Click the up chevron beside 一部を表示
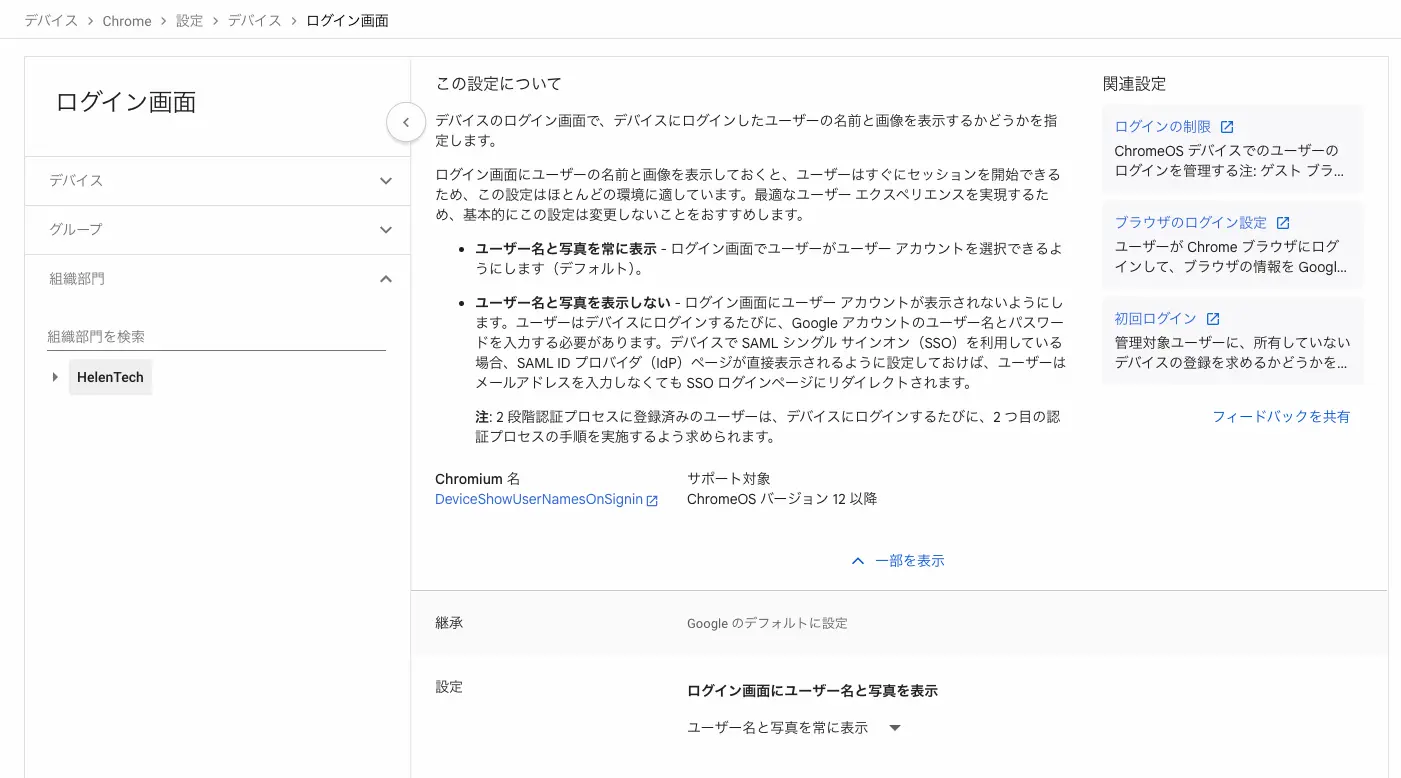This screenshot has width=1401, height=778. coord(857,560)
